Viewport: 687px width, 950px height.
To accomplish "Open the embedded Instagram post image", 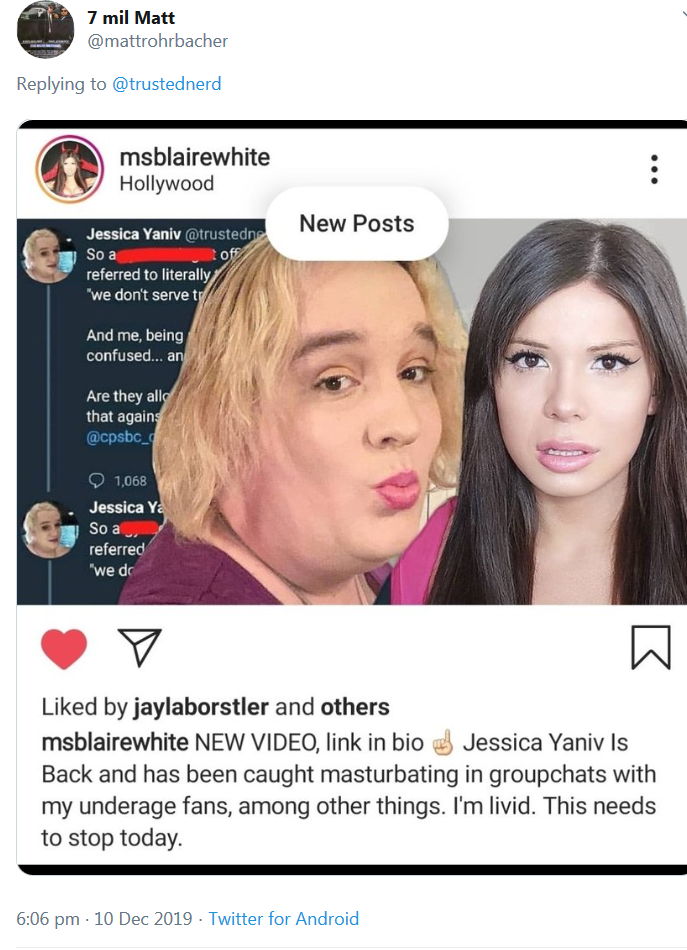I will [x=352, y=411].
